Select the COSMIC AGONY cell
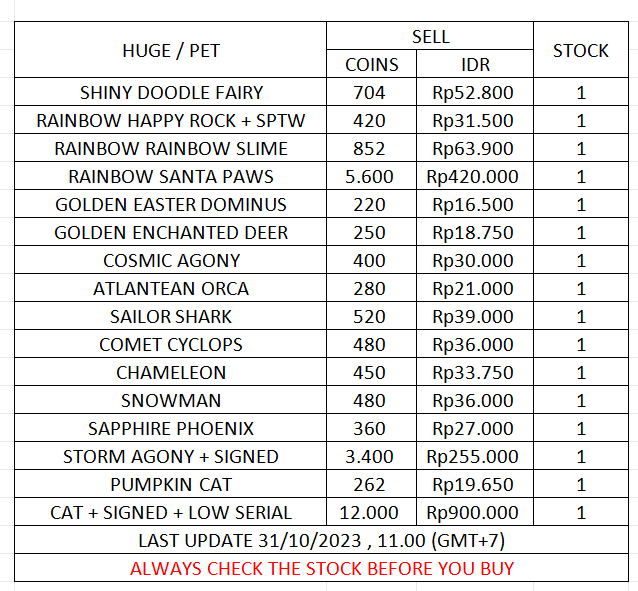Viewport: 638px width, 591px height. tap(171, 261)
